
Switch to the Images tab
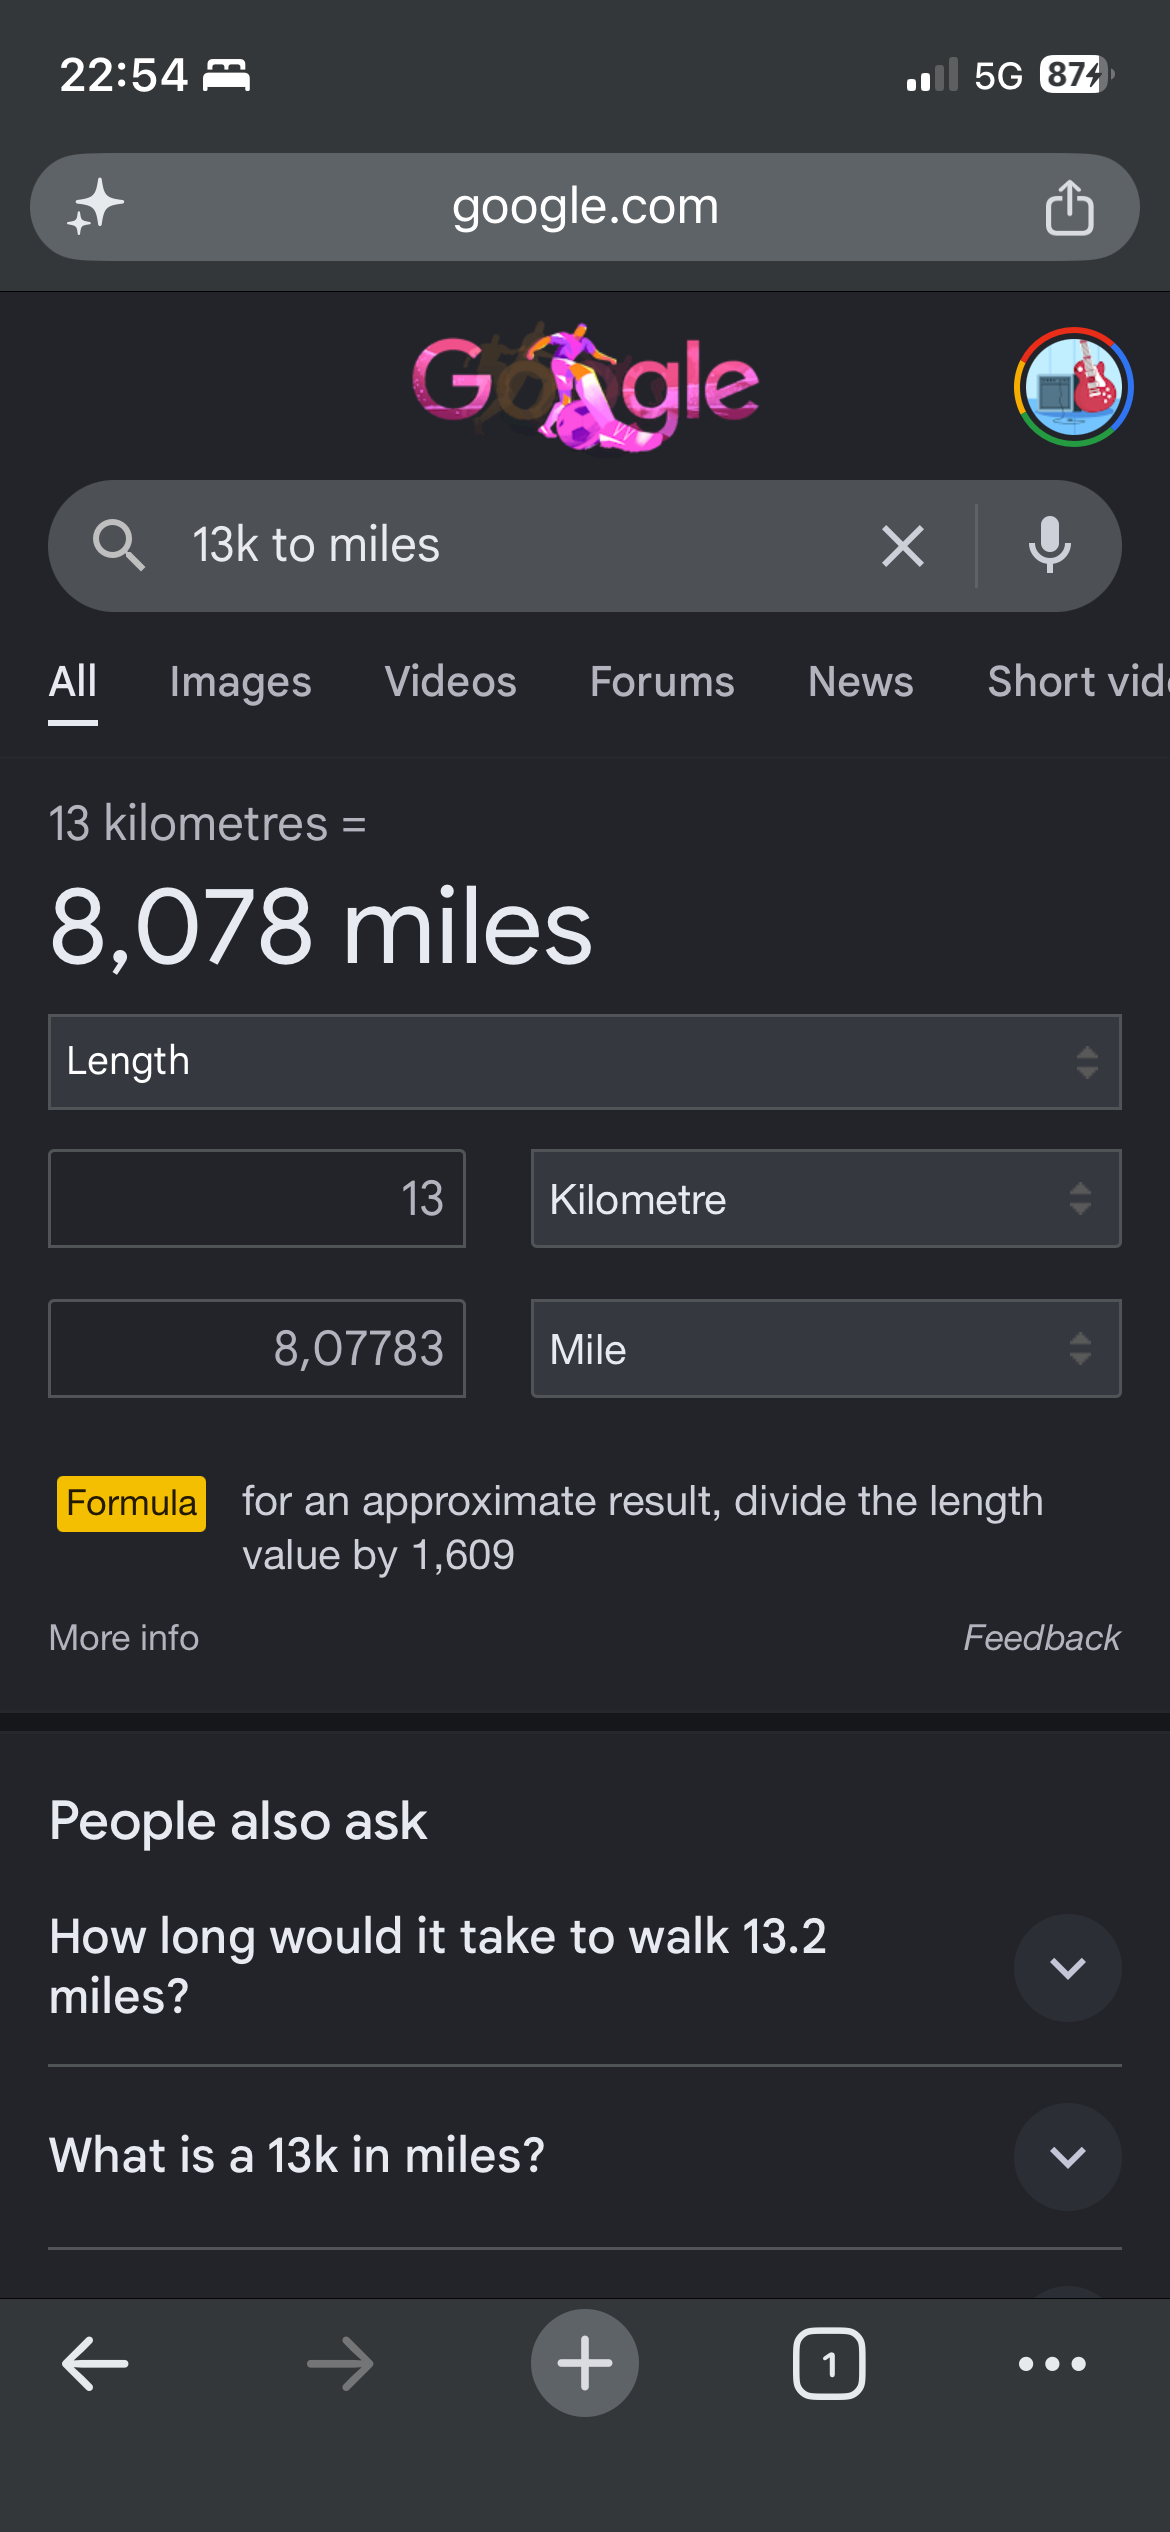(x=240, y=682)
